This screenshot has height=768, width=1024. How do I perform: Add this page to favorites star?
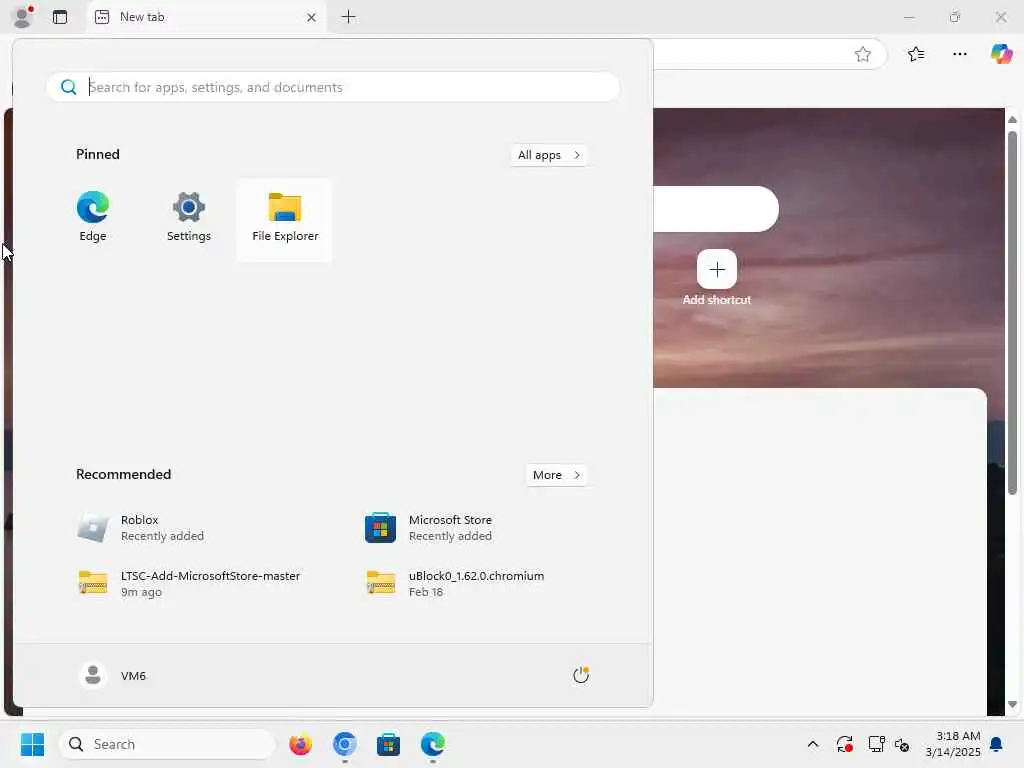click(x=863, y=54)
